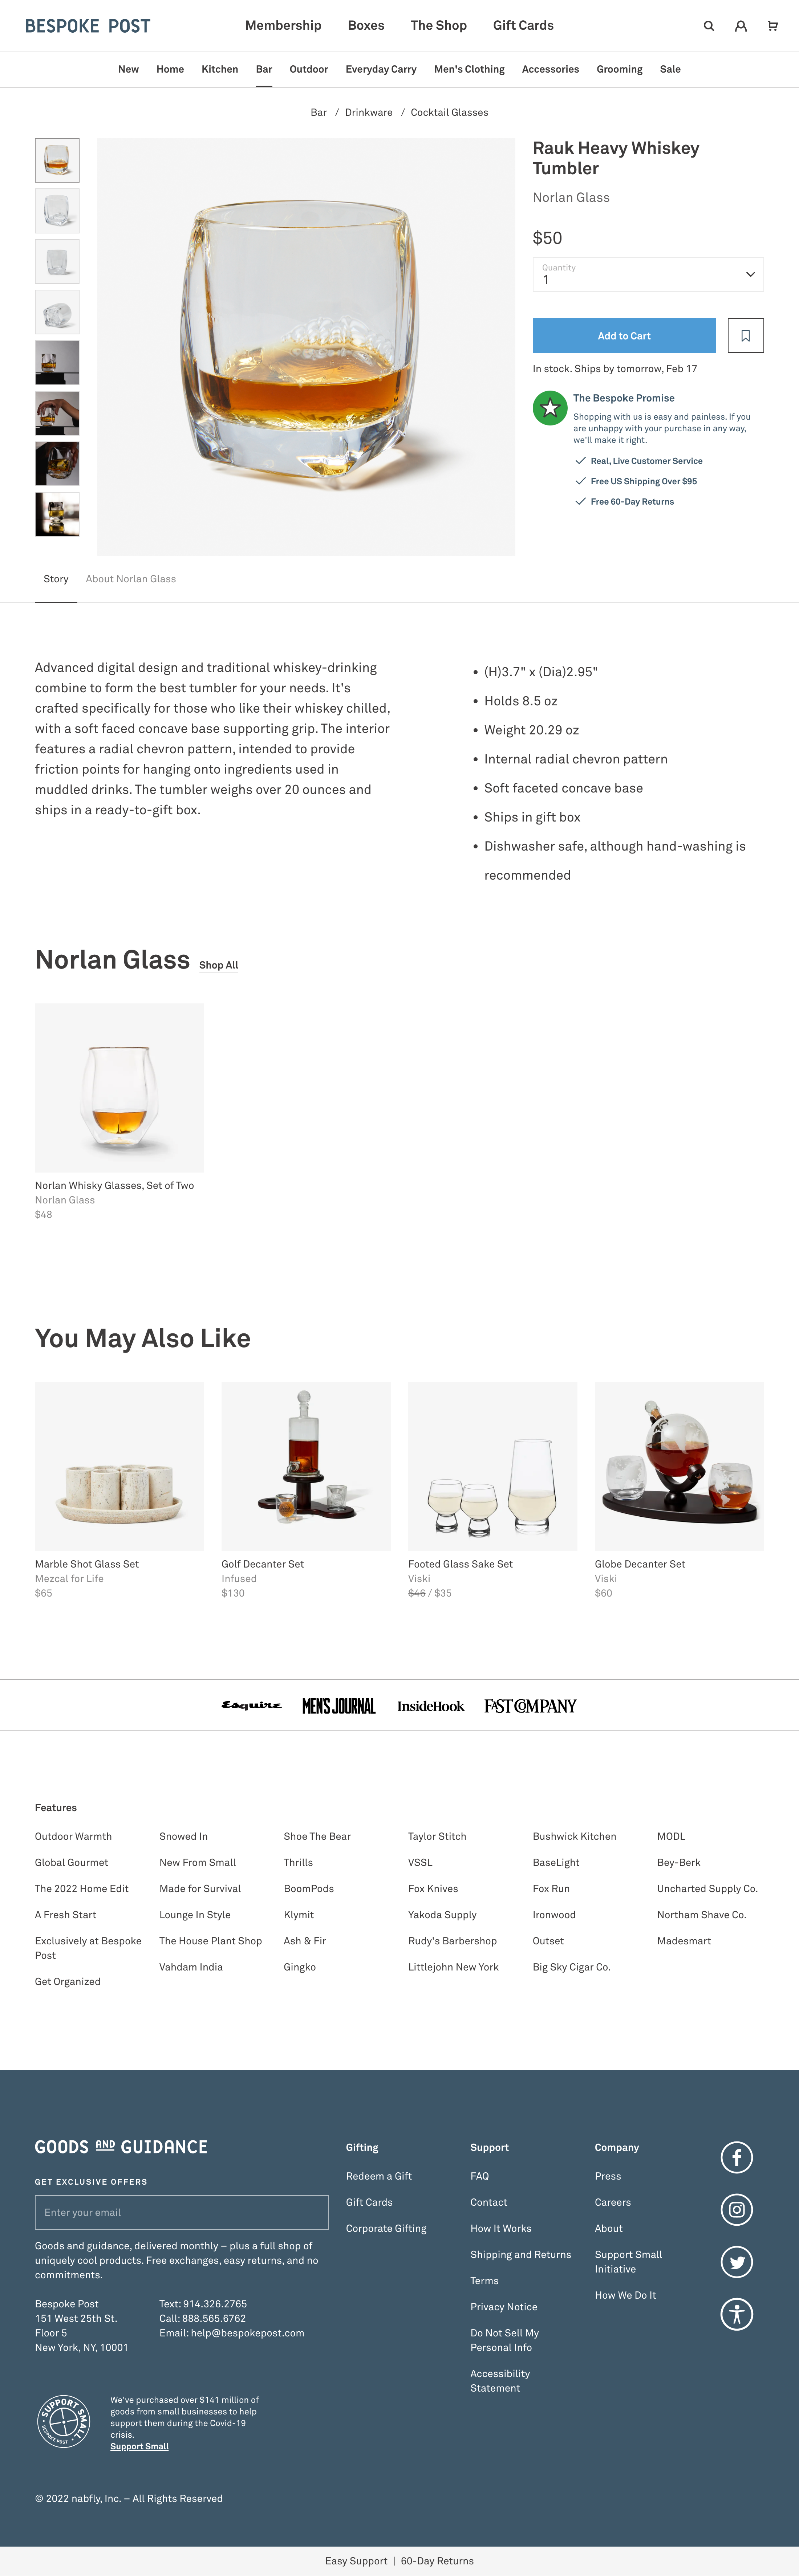Screen dimensions: 799x2576
Task: Save item with the bookmark icon
Action: coord(745,336)
